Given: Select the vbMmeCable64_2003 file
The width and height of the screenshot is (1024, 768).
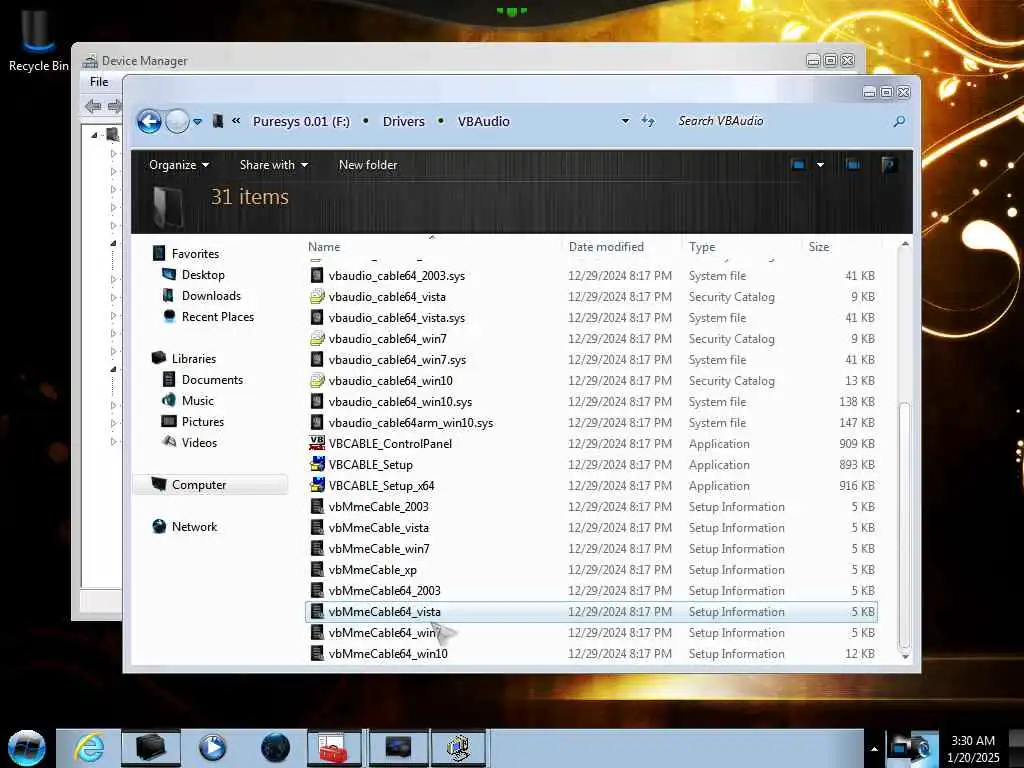Looking at the screenshot, I should pos(384,590).
